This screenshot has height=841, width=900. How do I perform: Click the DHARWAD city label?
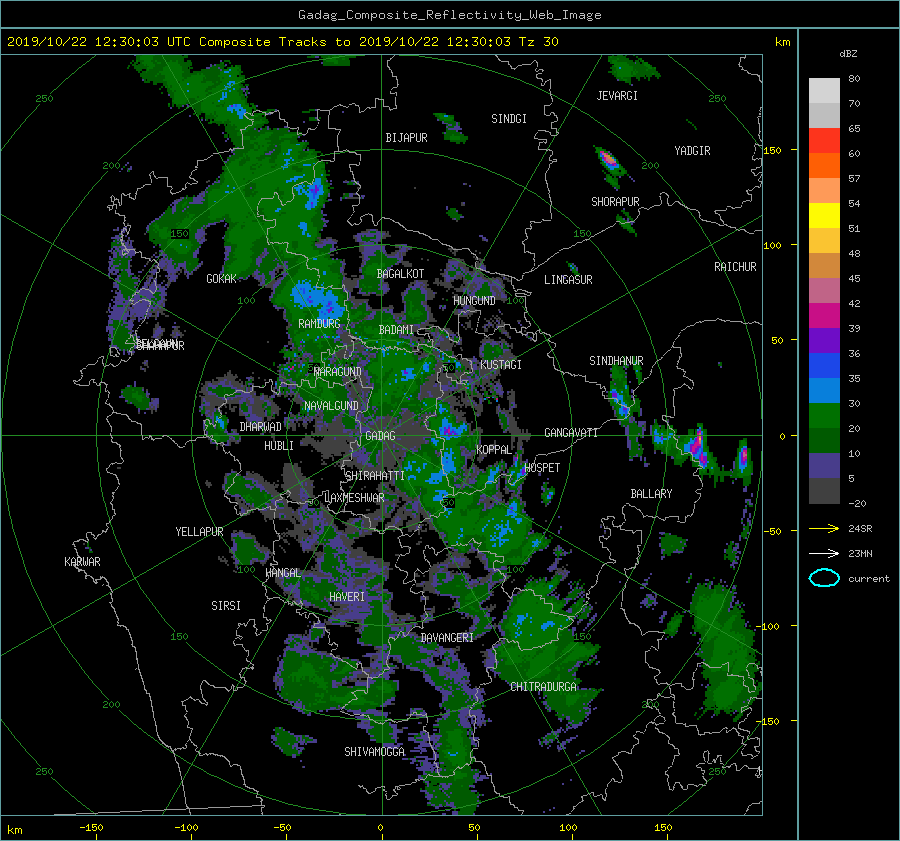click(261, 427)
